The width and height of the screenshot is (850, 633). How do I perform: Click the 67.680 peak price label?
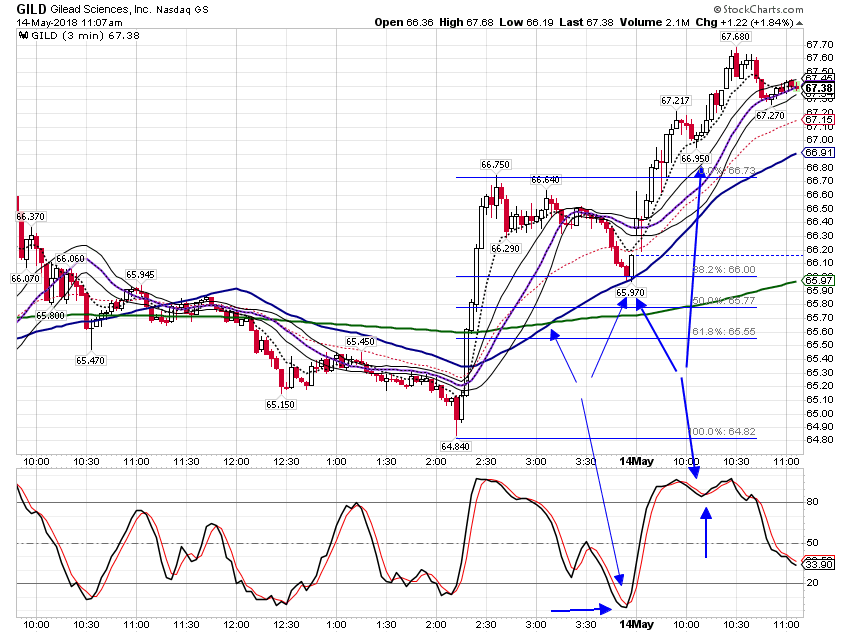736,37
